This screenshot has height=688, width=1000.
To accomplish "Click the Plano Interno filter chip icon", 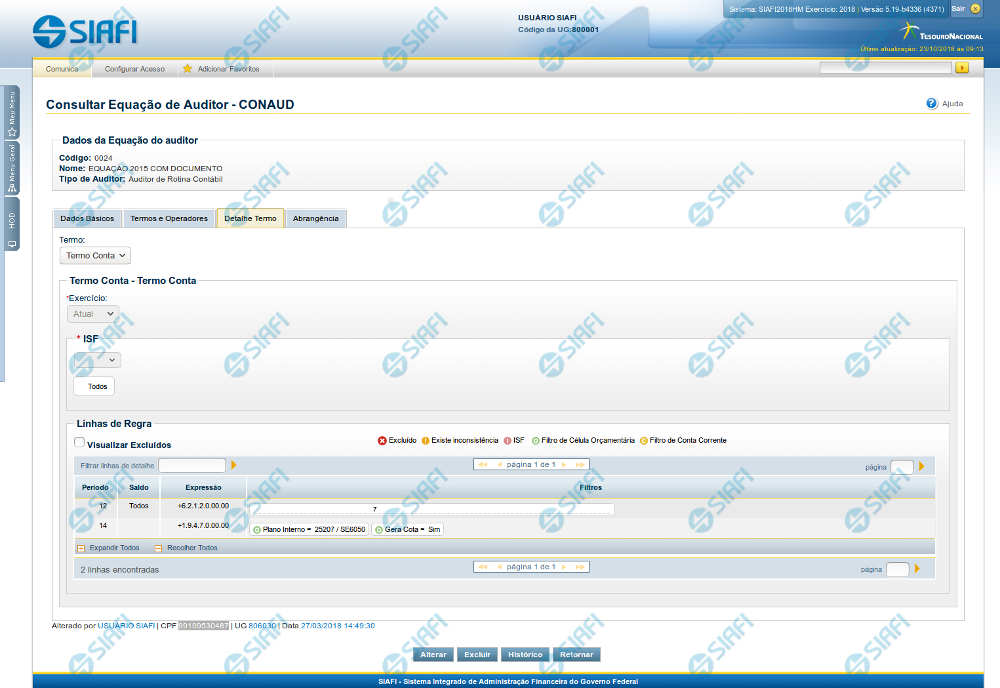I will (x=257, y=530).
